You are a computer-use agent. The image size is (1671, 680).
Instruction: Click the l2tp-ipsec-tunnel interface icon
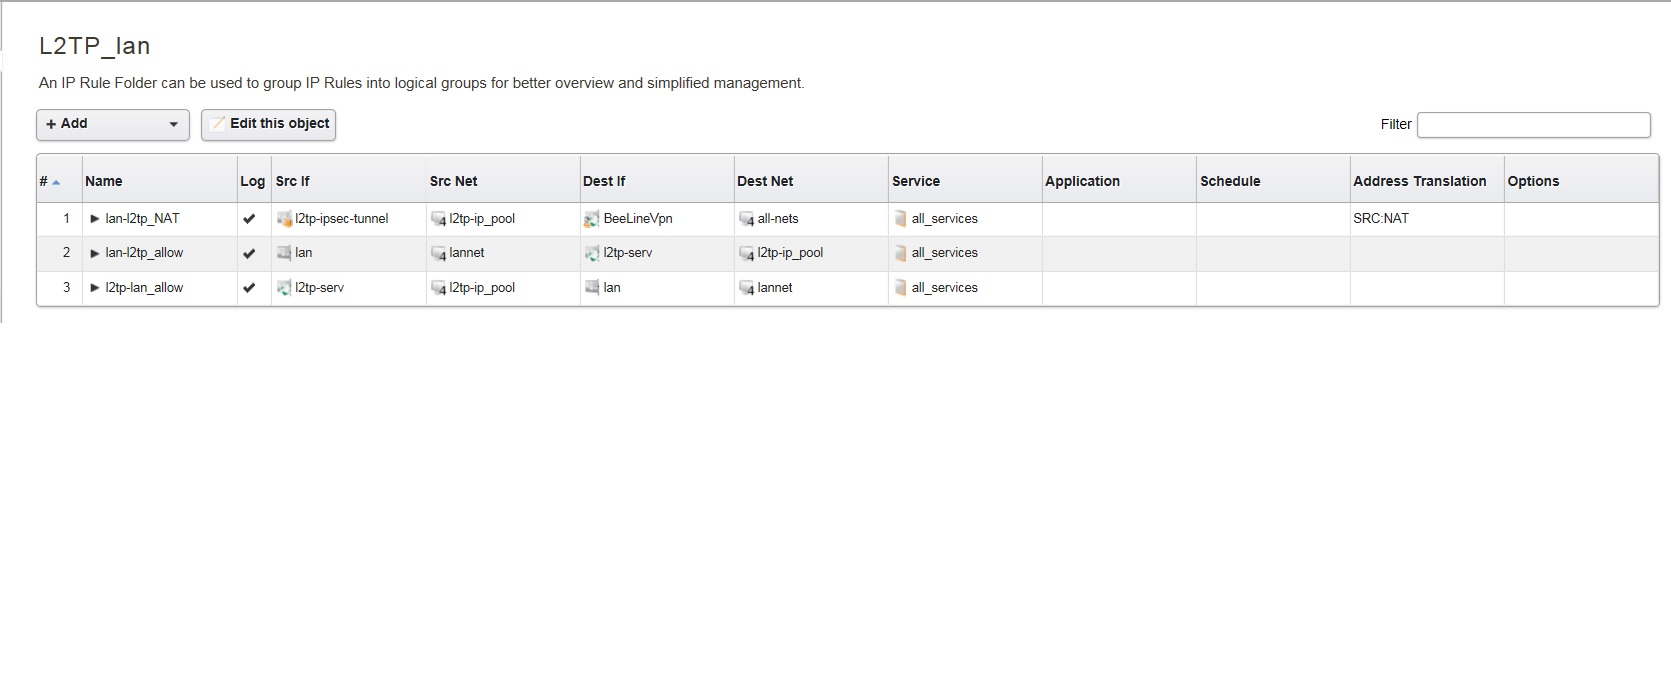(x=285, y=219)
